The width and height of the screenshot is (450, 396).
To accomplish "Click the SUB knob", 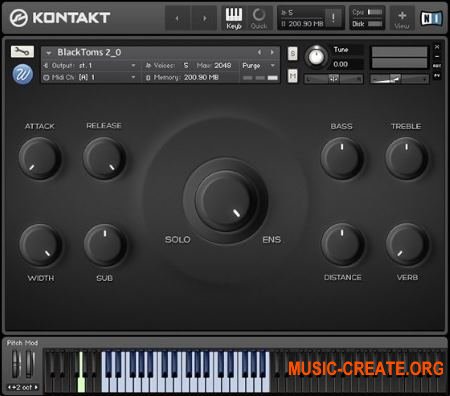I will point(105,245).
